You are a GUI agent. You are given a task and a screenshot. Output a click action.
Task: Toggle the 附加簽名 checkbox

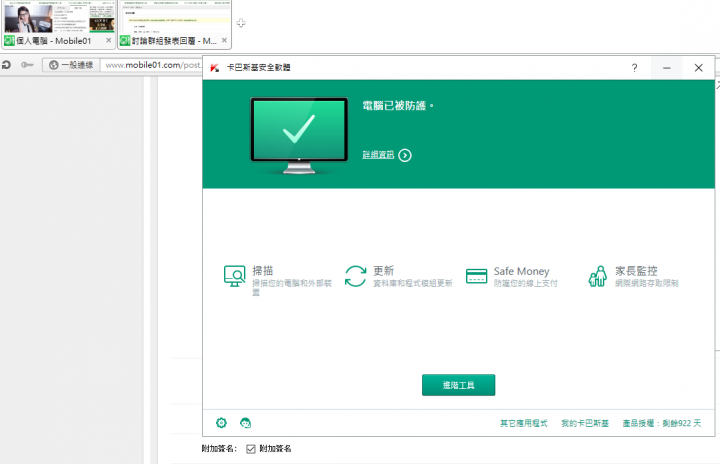(251, 449)
